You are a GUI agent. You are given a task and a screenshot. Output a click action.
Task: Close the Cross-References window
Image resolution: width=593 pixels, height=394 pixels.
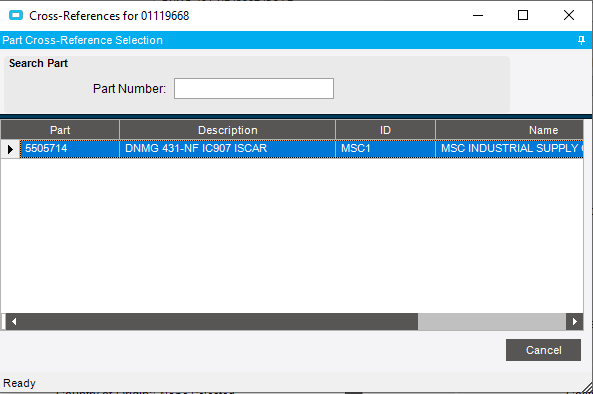(569, 16)
